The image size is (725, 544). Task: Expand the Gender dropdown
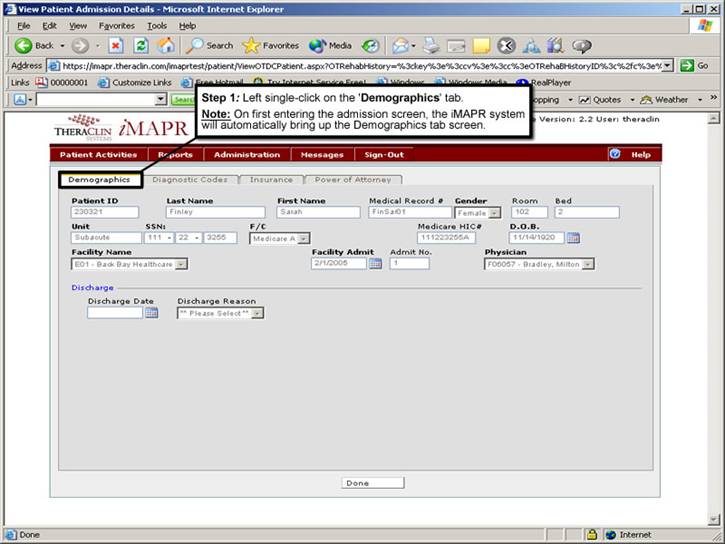pyautogui.click(x=494, y=213)
